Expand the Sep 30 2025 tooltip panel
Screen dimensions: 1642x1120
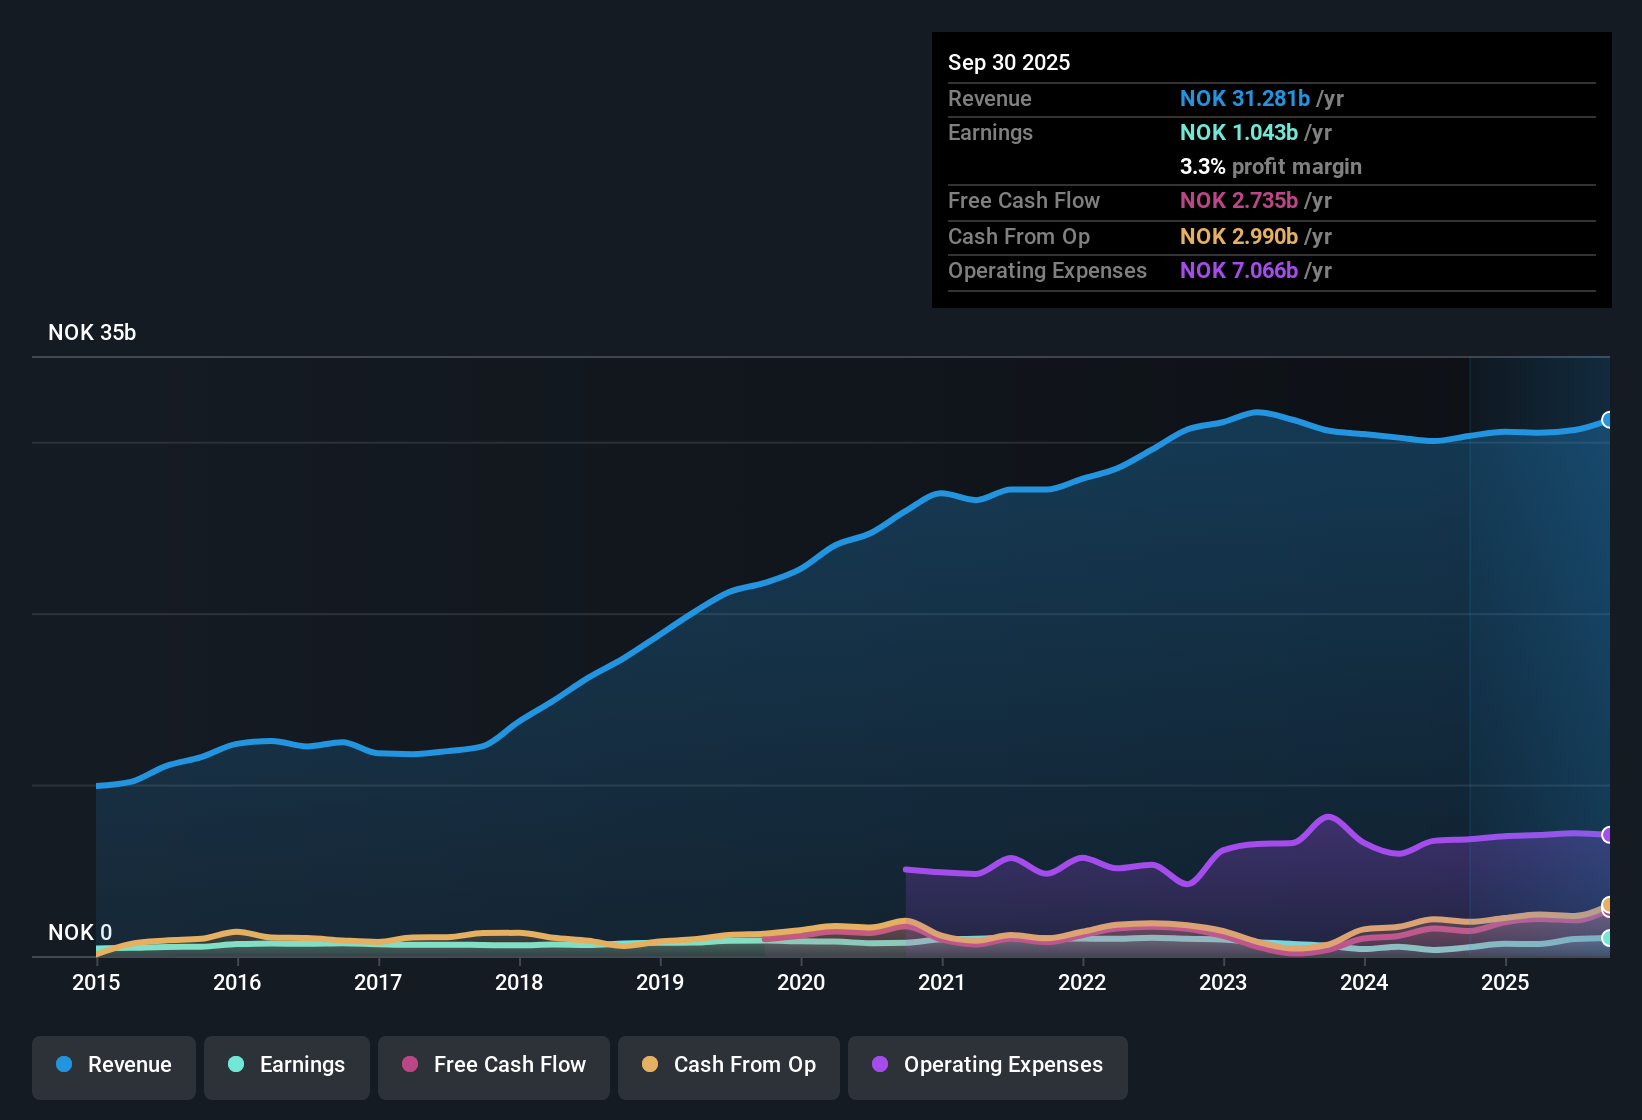[x=1271, y=170]
